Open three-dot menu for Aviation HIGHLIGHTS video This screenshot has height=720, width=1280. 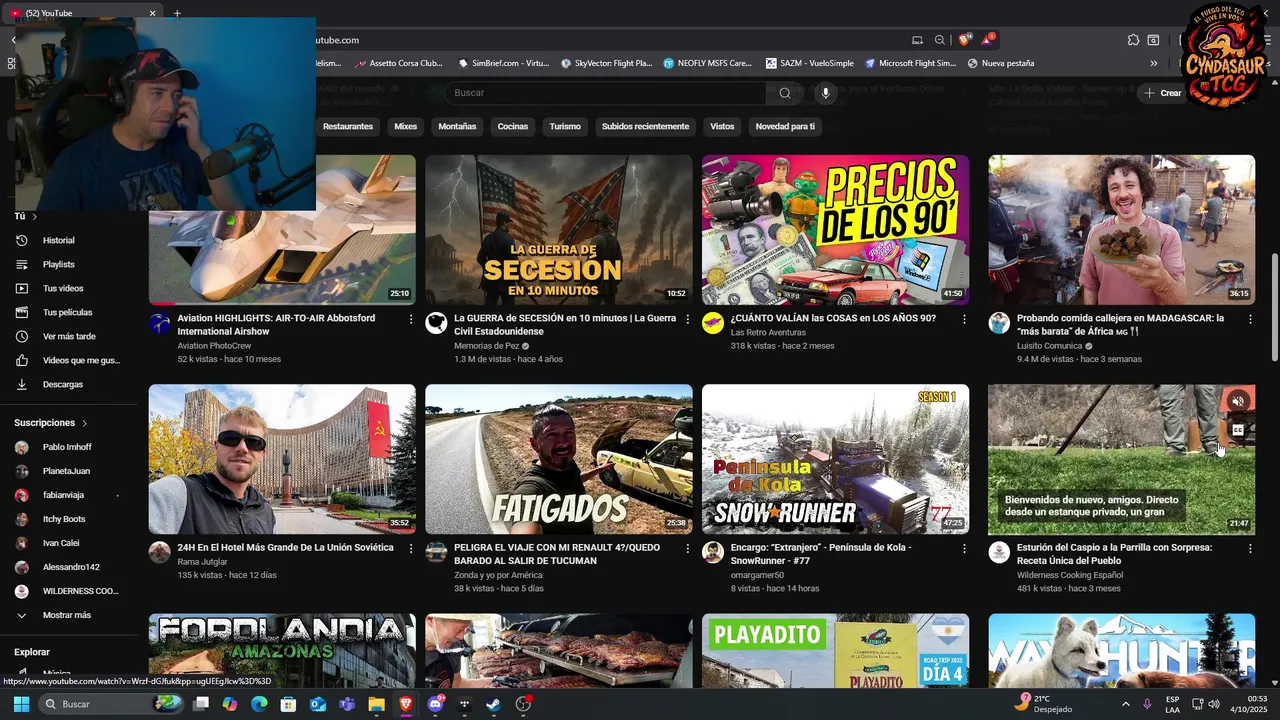(x=411, y=319)
